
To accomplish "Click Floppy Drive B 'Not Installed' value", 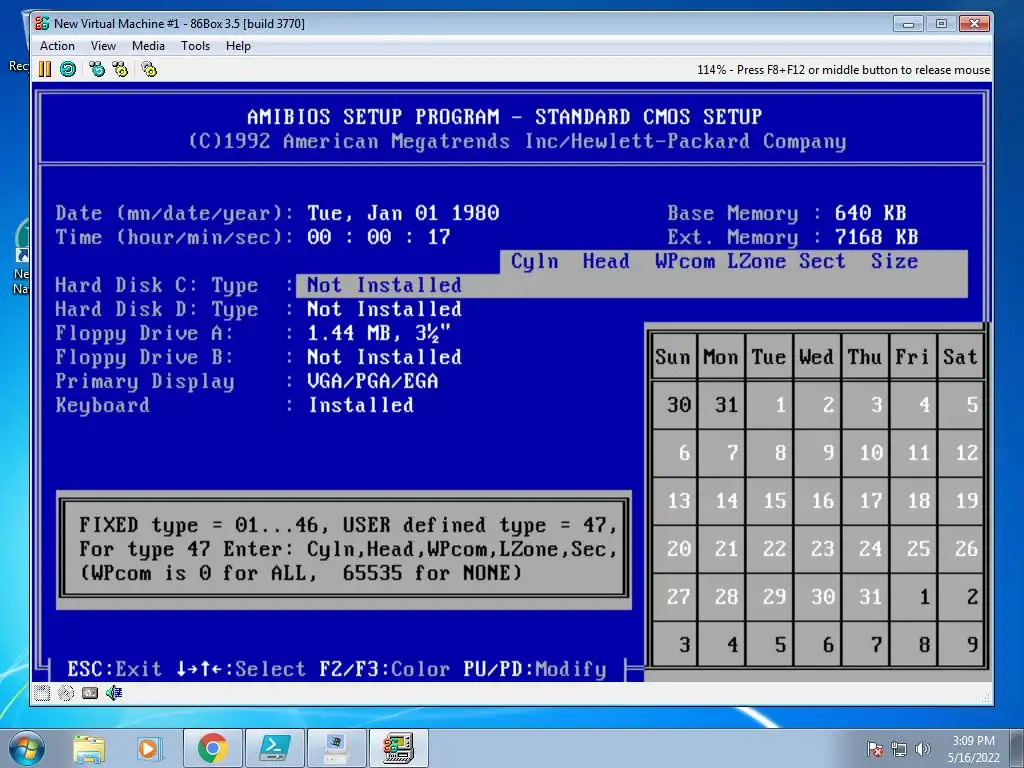I will coord(384,357).
